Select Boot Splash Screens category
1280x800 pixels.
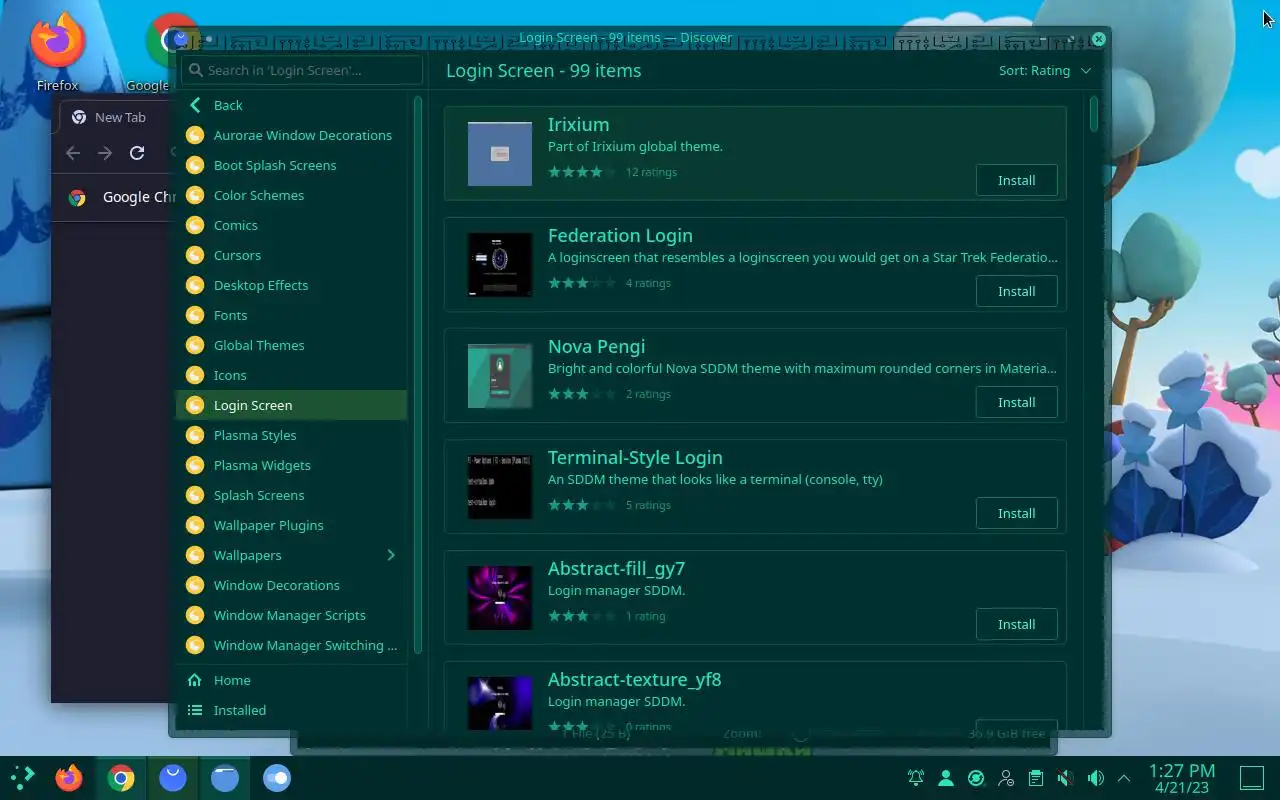291,165
